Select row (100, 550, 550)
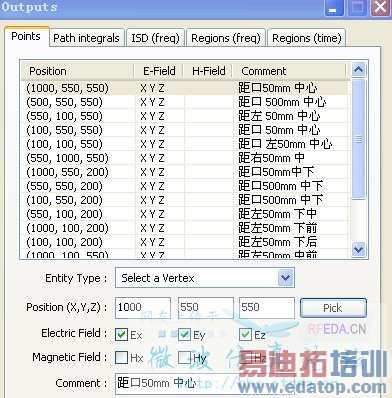The width and height of the screenshot is (392, 398). [x=185, y=130]
